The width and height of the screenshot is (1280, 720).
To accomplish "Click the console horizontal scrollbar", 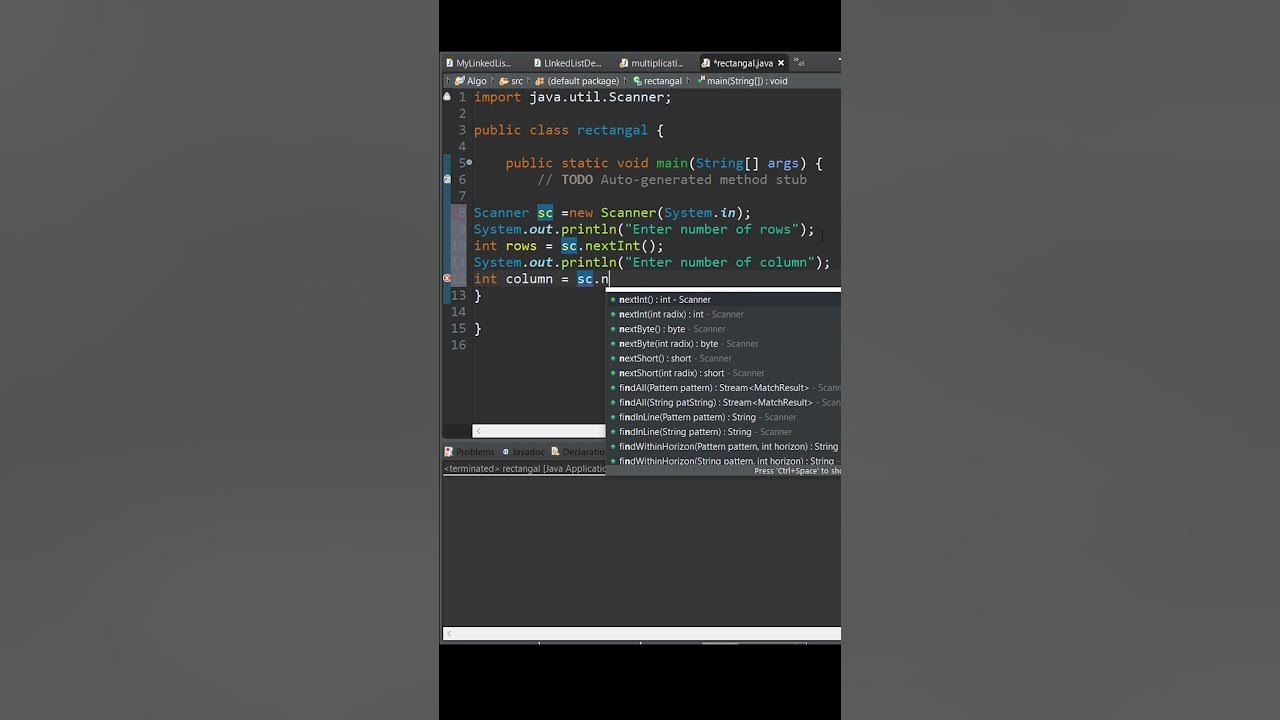I will coord(642,633).
